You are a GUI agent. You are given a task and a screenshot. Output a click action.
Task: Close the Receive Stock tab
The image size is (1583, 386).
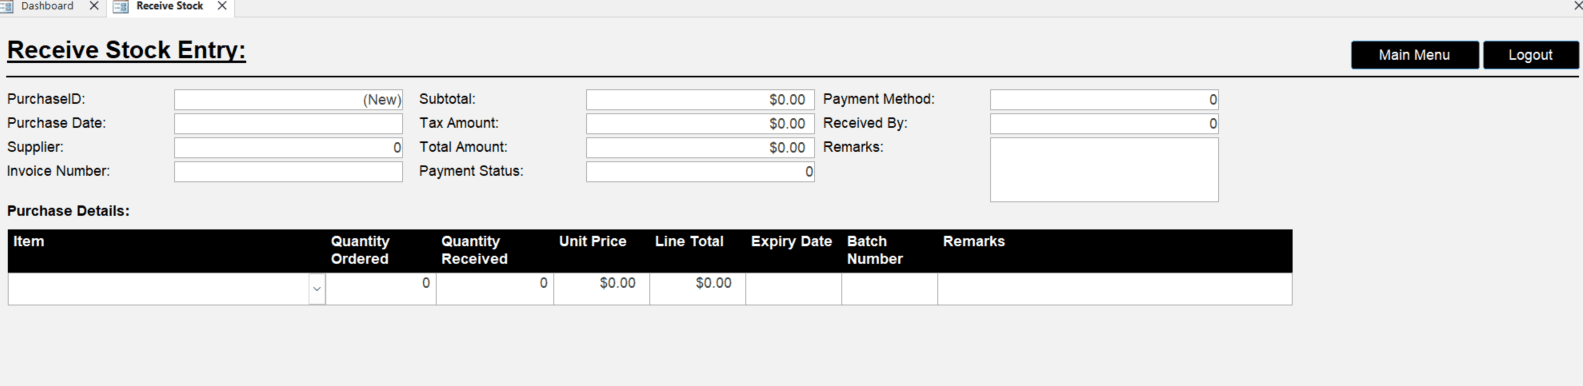(x=222, y=6)
